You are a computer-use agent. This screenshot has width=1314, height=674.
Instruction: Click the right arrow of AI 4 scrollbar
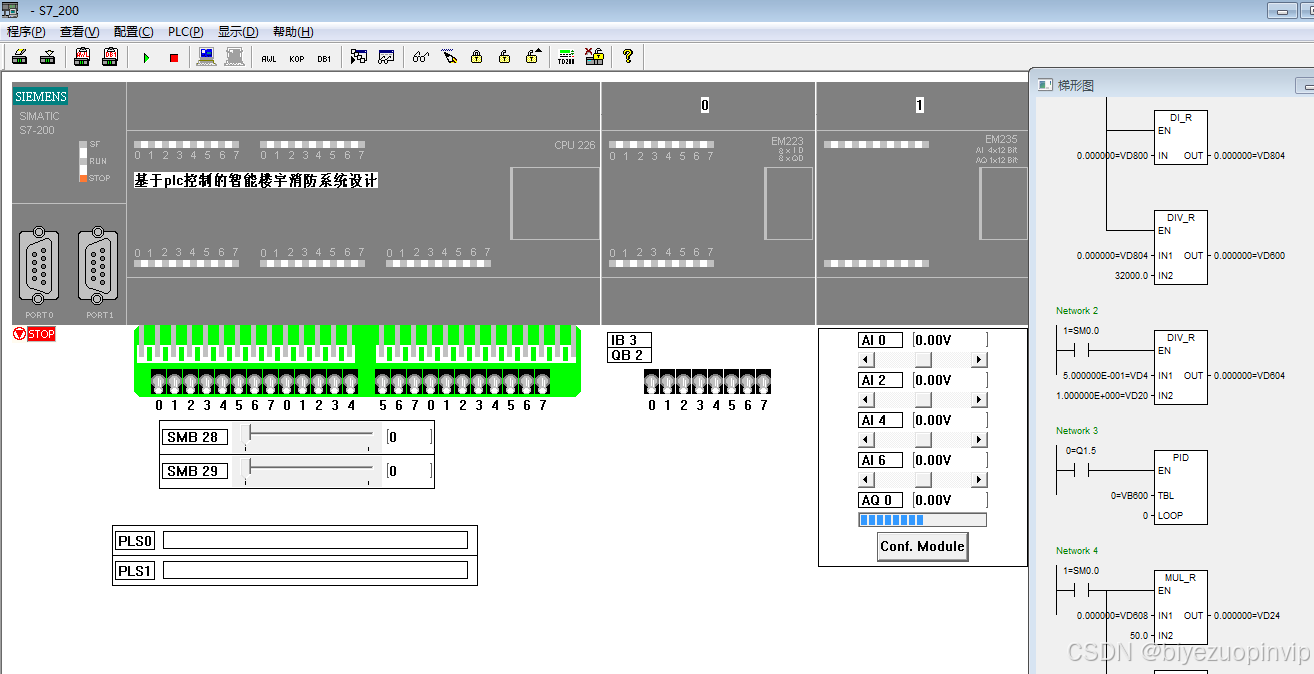[x=979, y=439]
